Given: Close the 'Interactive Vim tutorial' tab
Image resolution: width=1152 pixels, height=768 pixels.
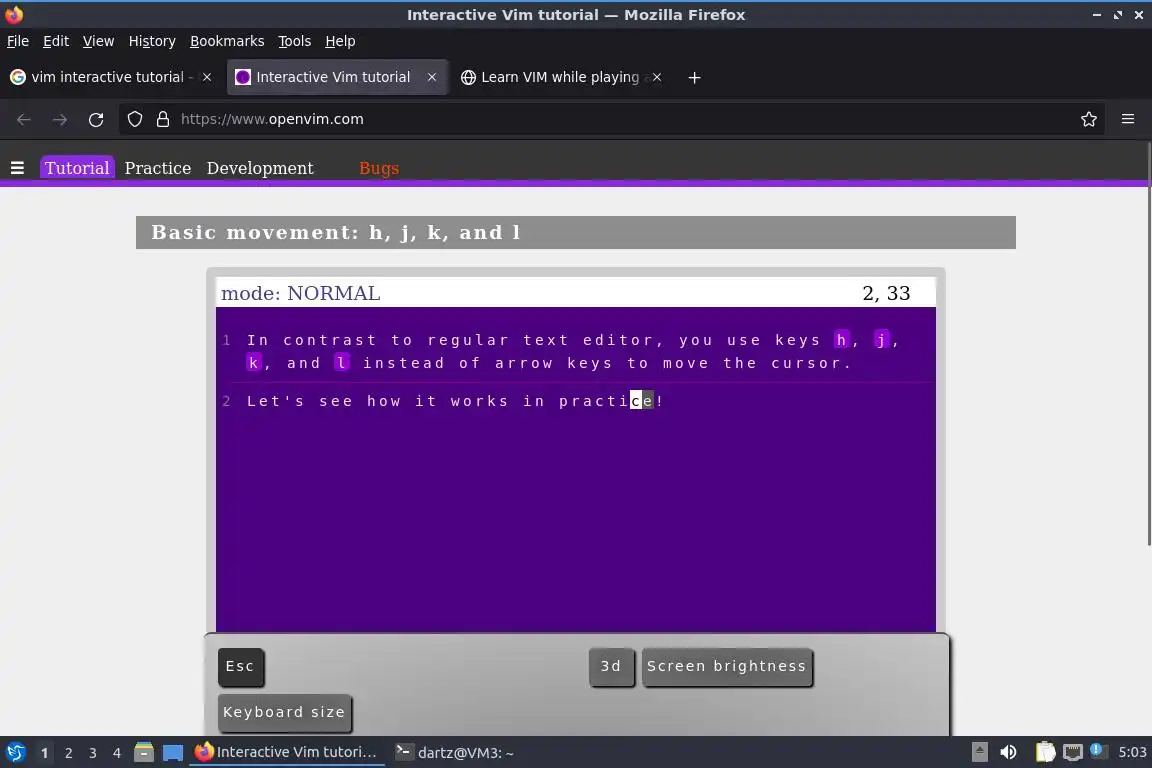Looking at the screenshot, I should point(432,77).
